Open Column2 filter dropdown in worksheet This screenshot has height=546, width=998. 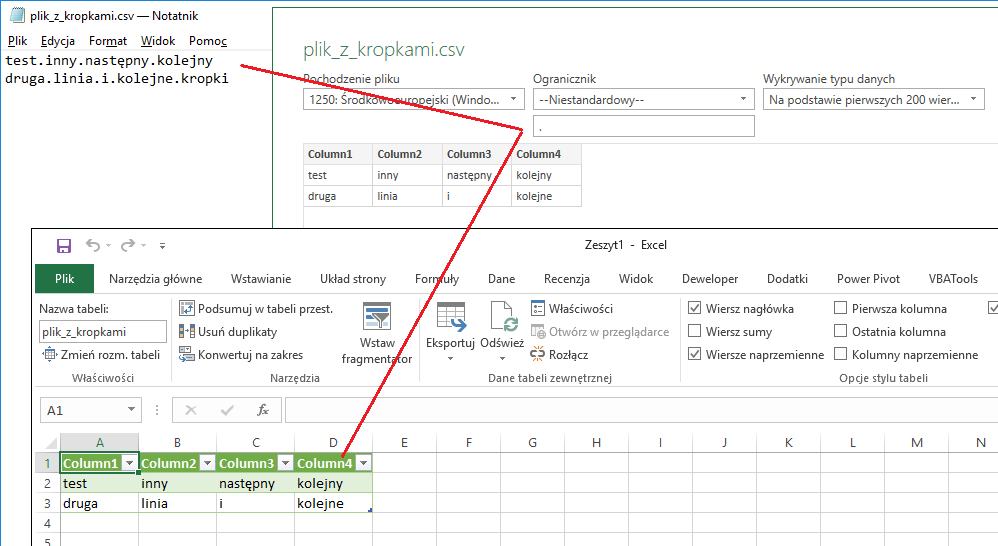207,463
